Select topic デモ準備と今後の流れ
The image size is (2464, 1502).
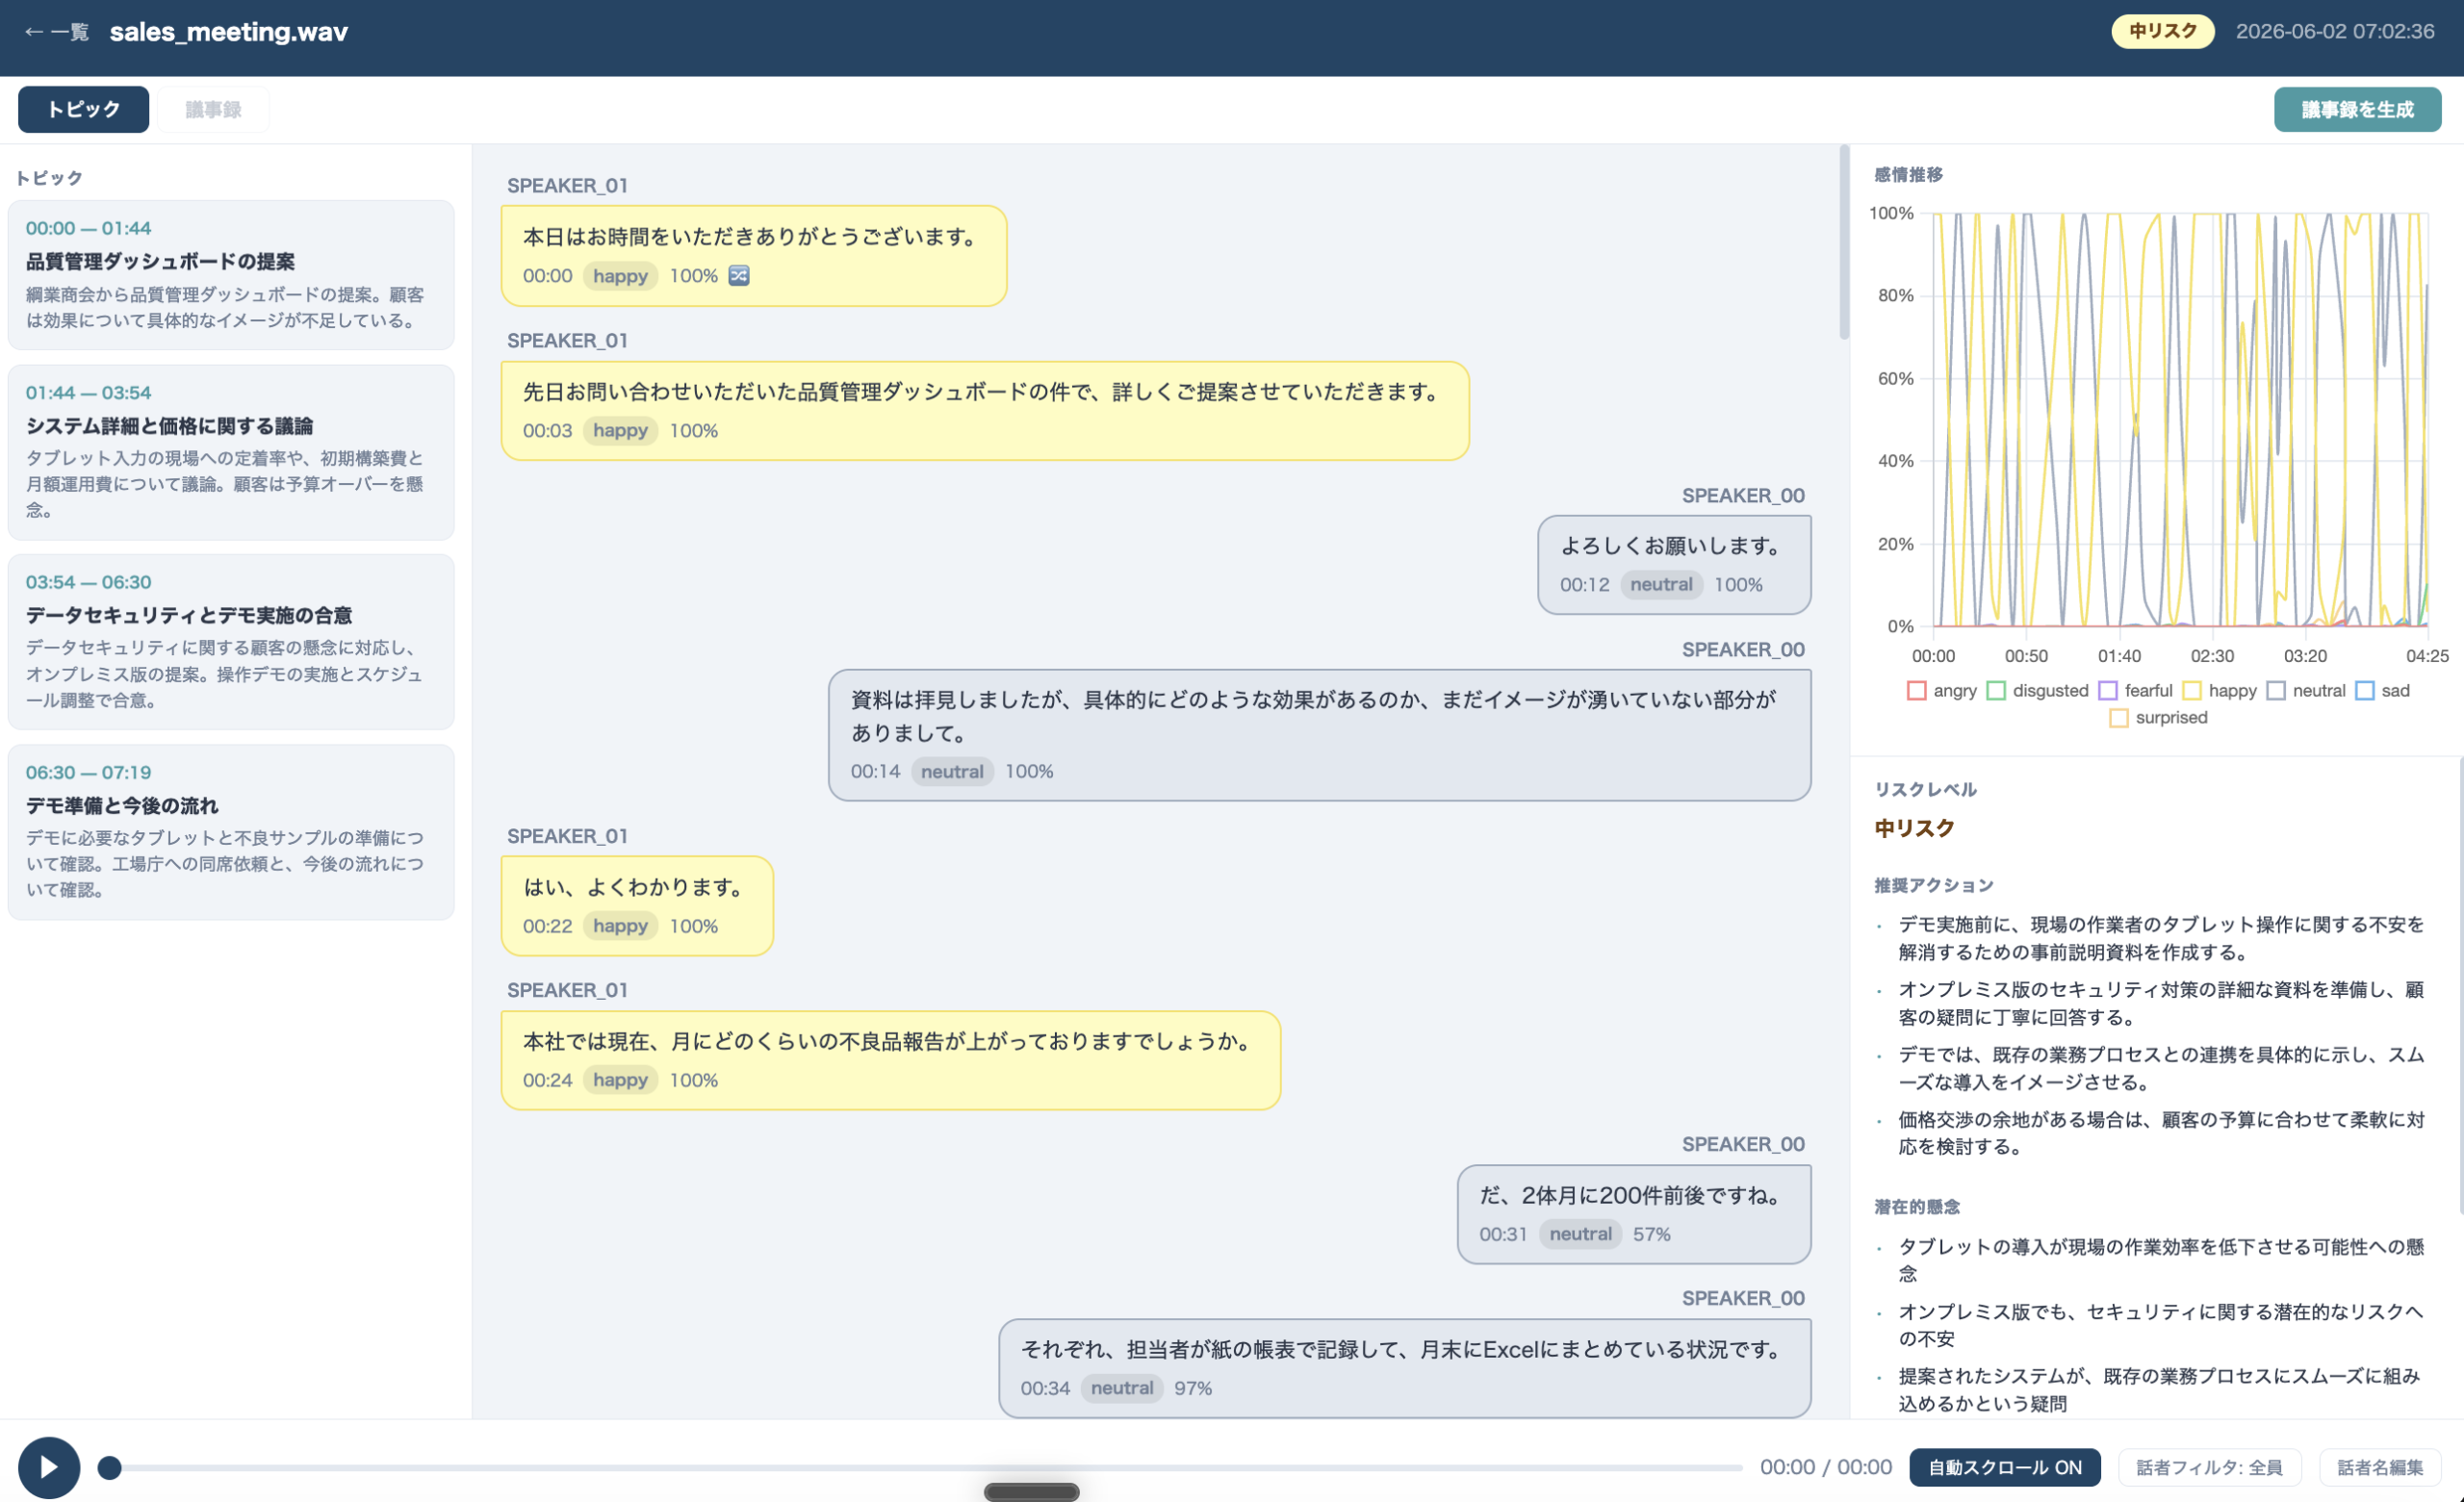231,831
